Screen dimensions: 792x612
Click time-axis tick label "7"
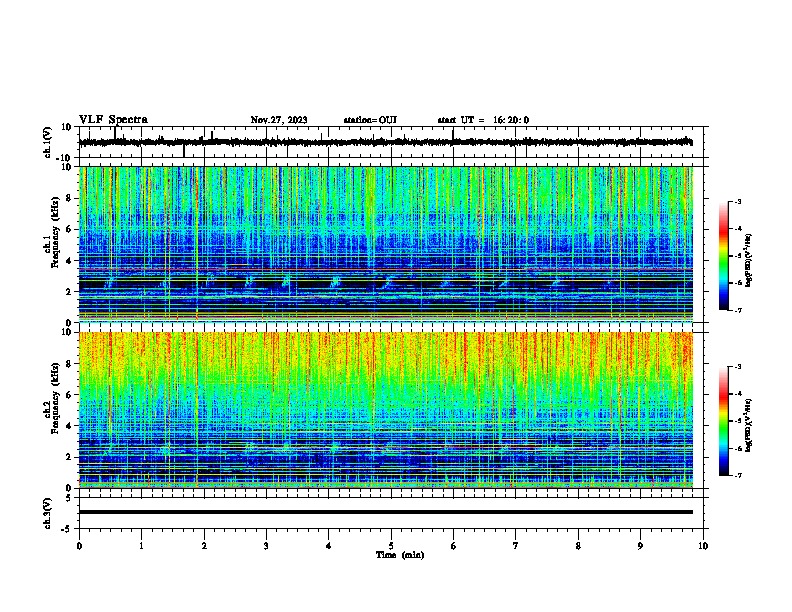(516, 546)
